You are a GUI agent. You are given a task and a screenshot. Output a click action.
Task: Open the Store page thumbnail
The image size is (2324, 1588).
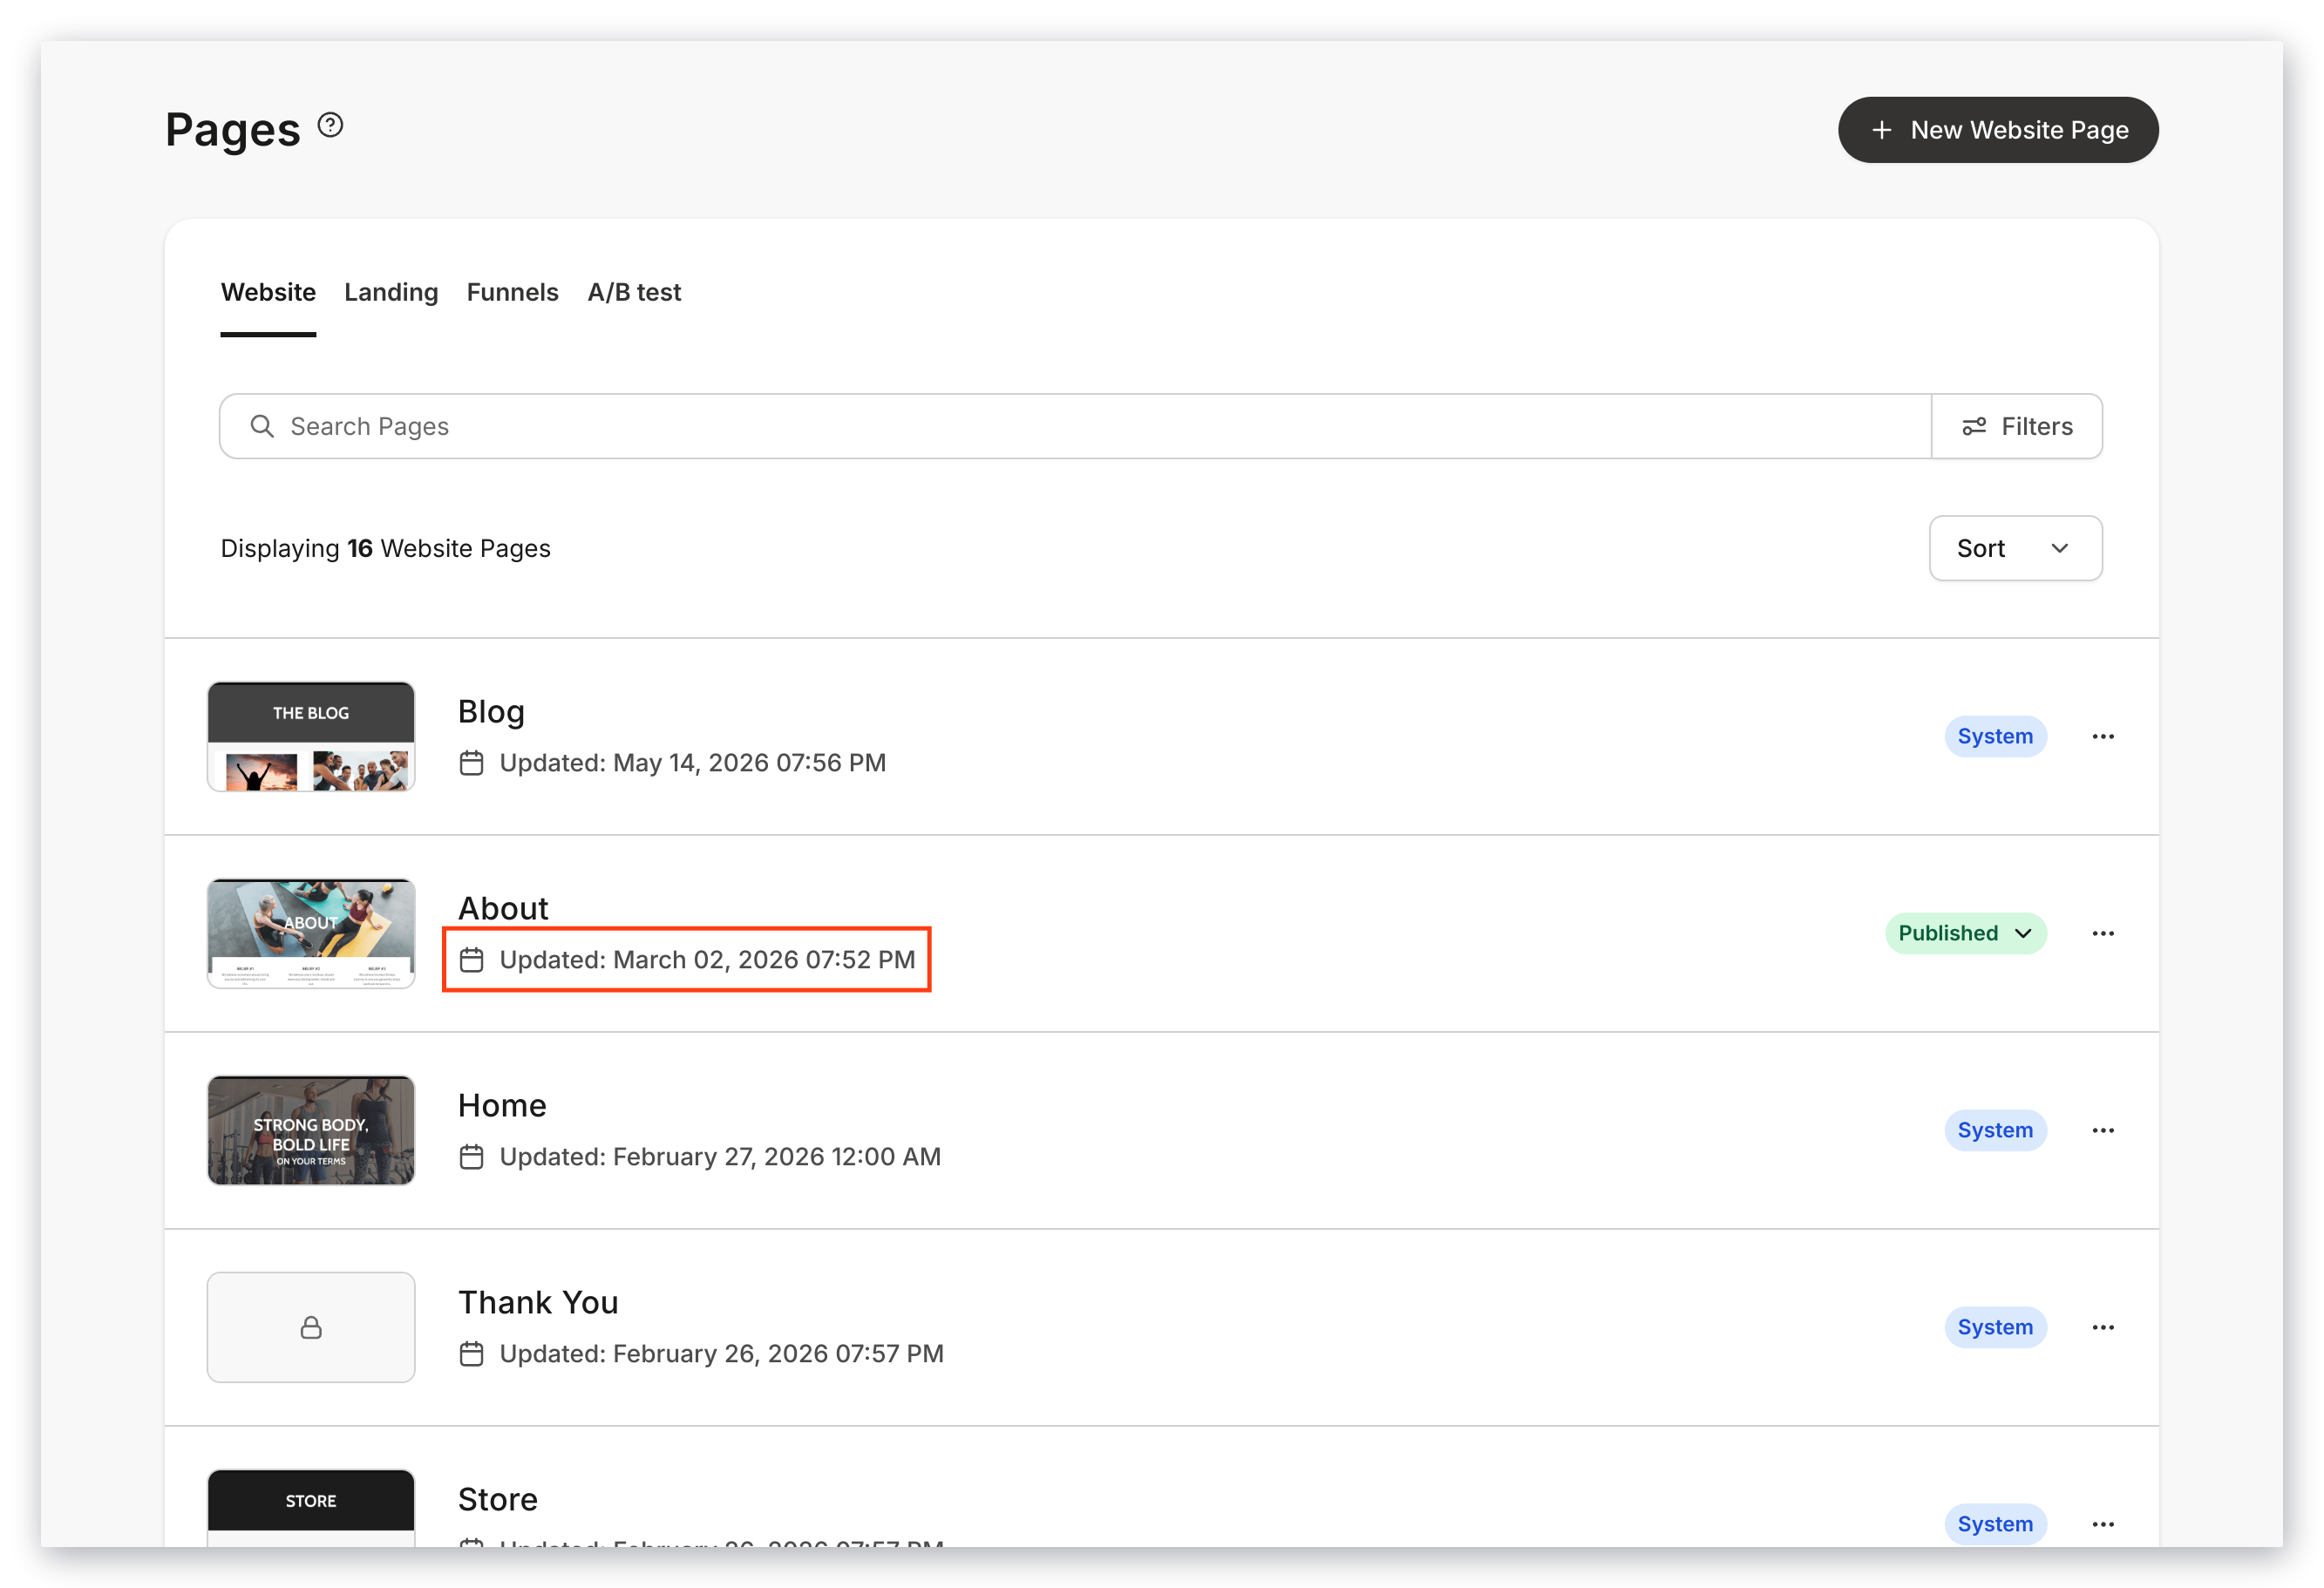click(x=311, y=1508)
